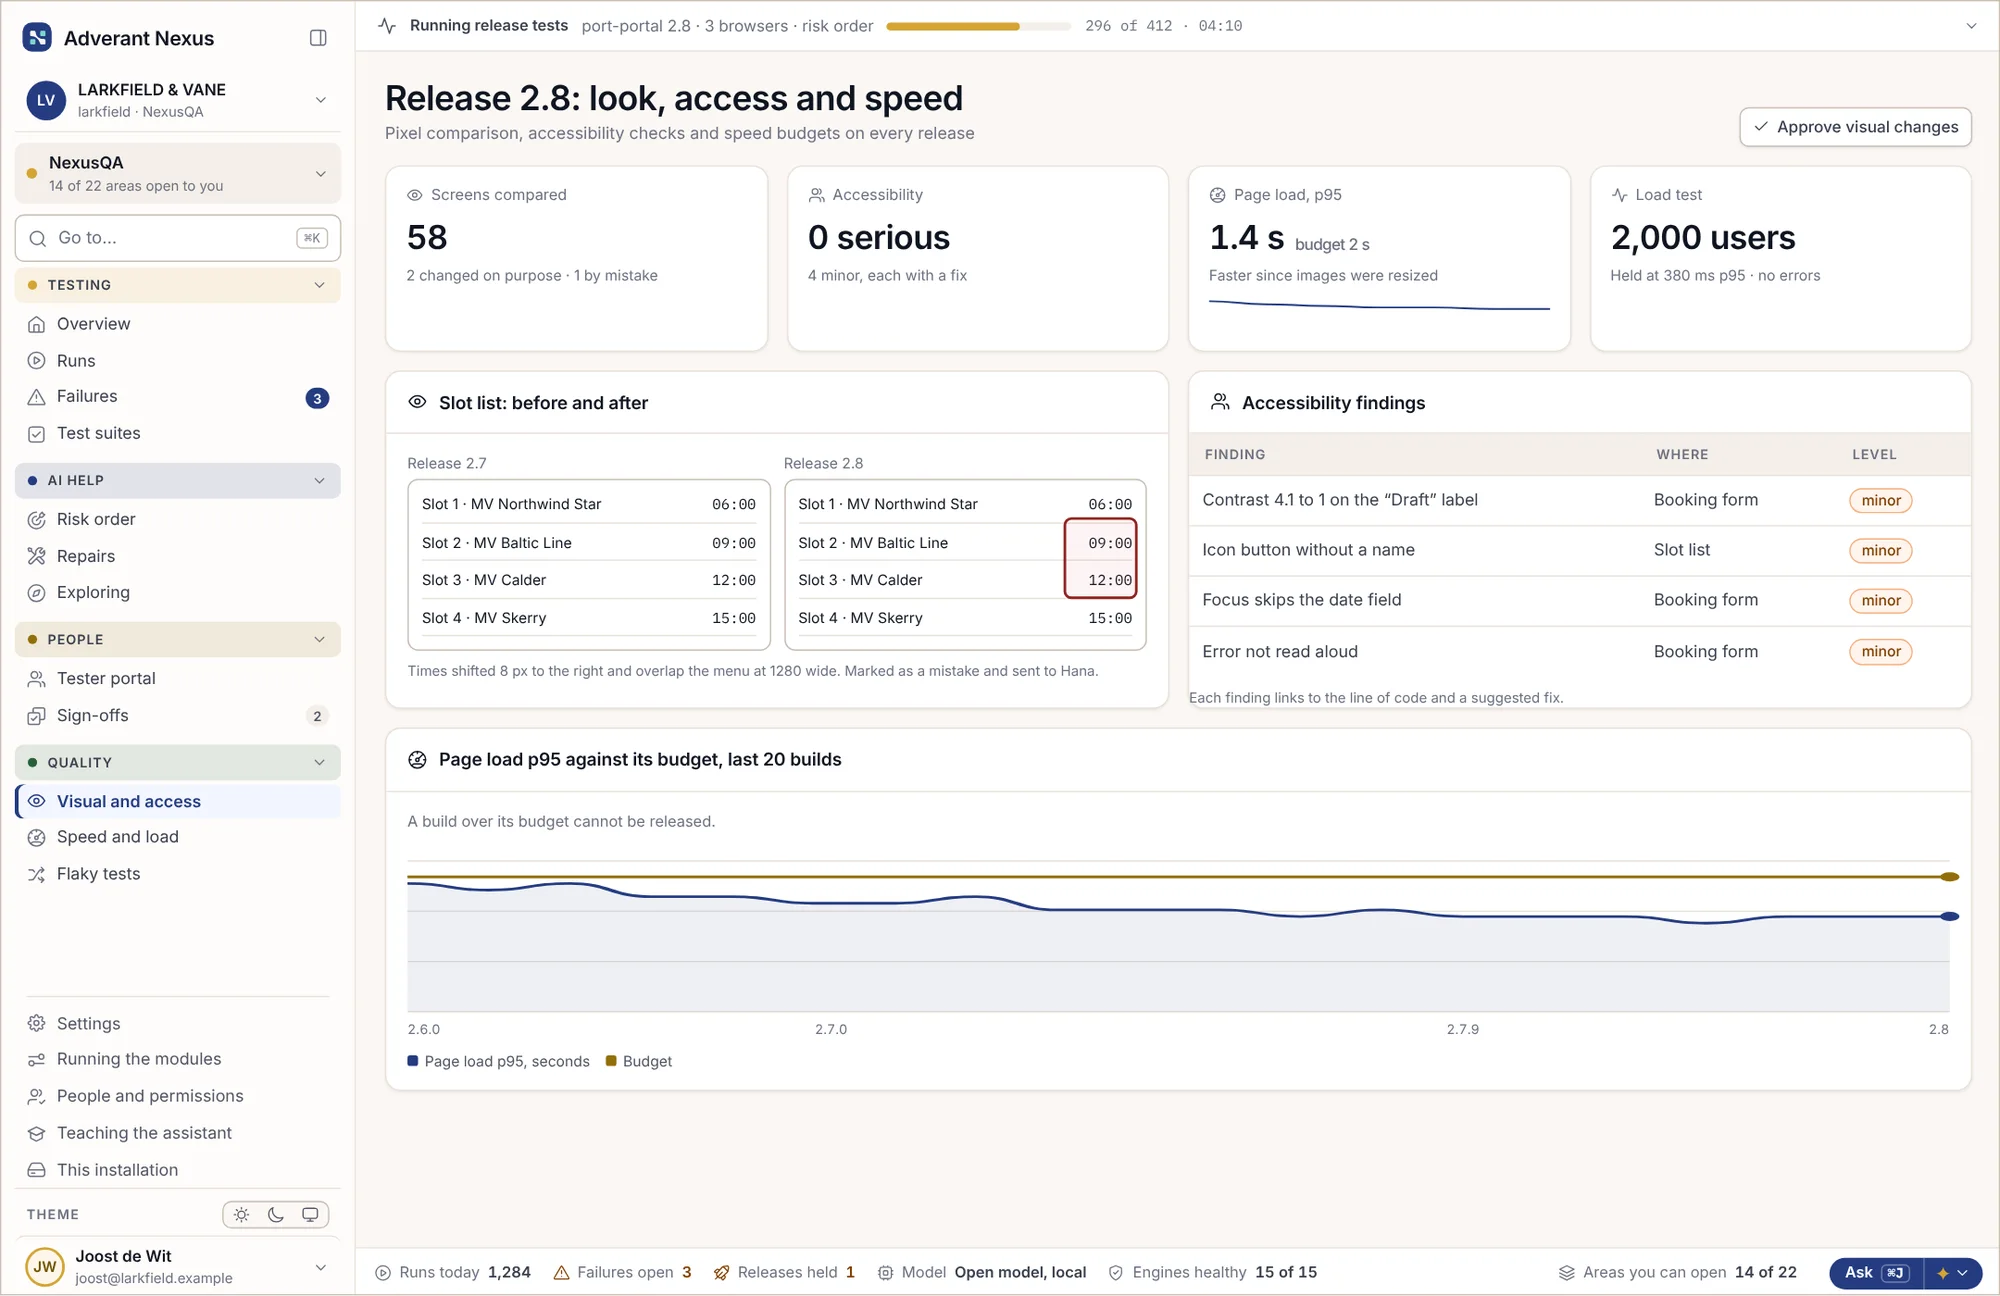Image resolution: width=2000 pixels, height=1296 pixels.
Task: Click minor badge for Focus skips the date field
Action: (1880, 601)
